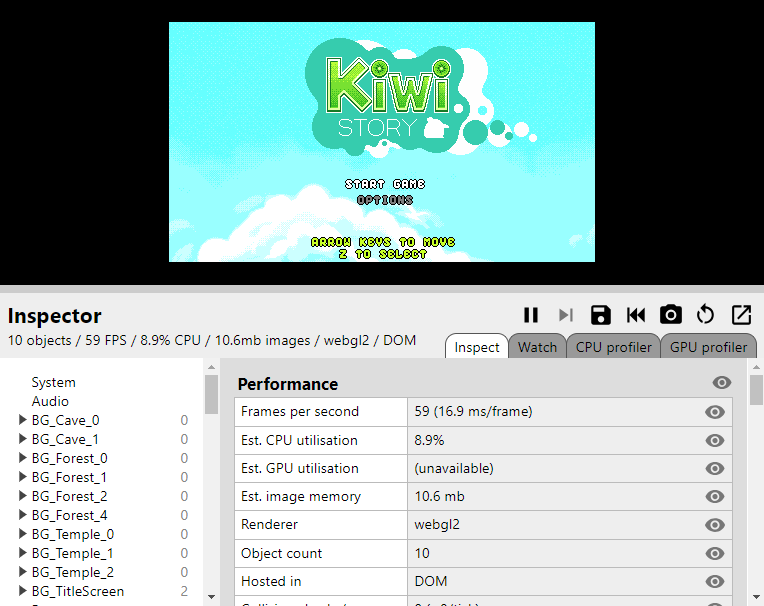
Task: Watch the Frames per second value
Action: [x=714, y=412]
